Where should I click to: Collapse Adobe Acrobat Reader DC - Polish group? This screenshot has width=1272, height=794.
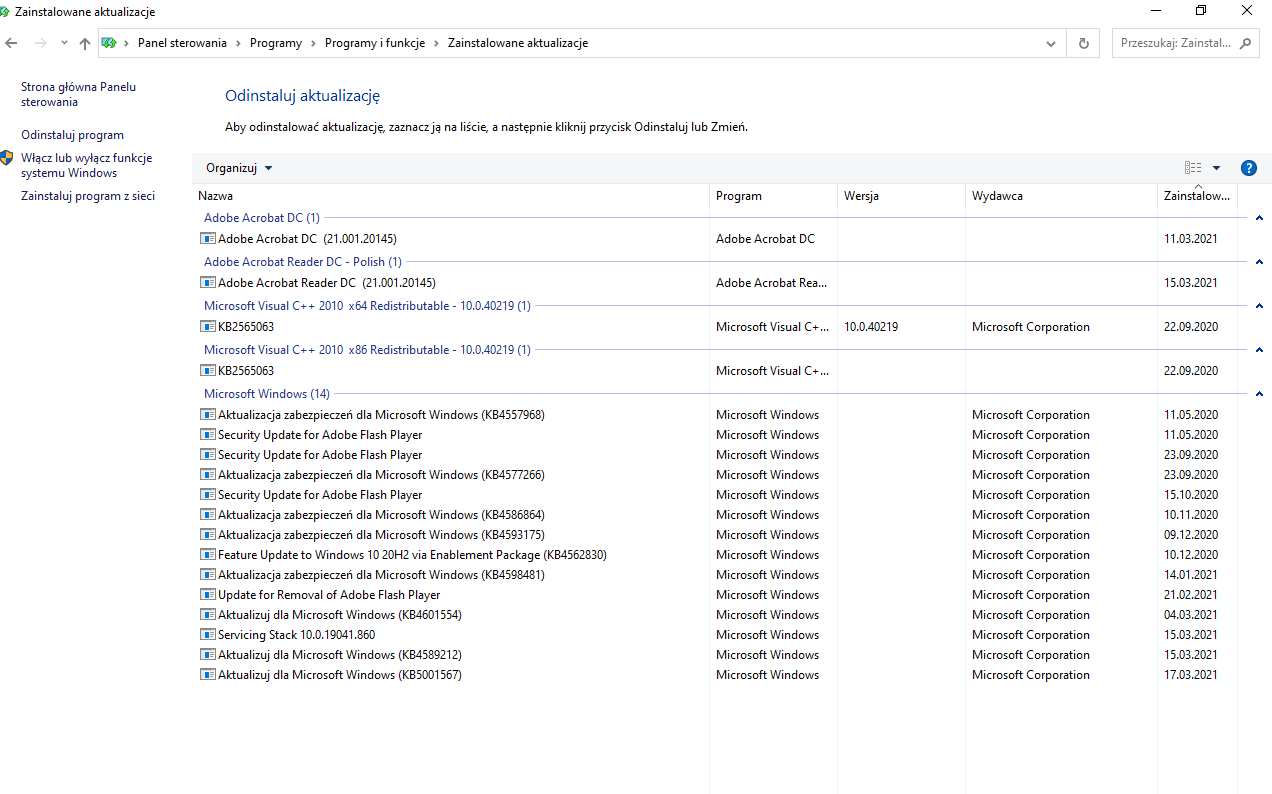pos(1258,262)
